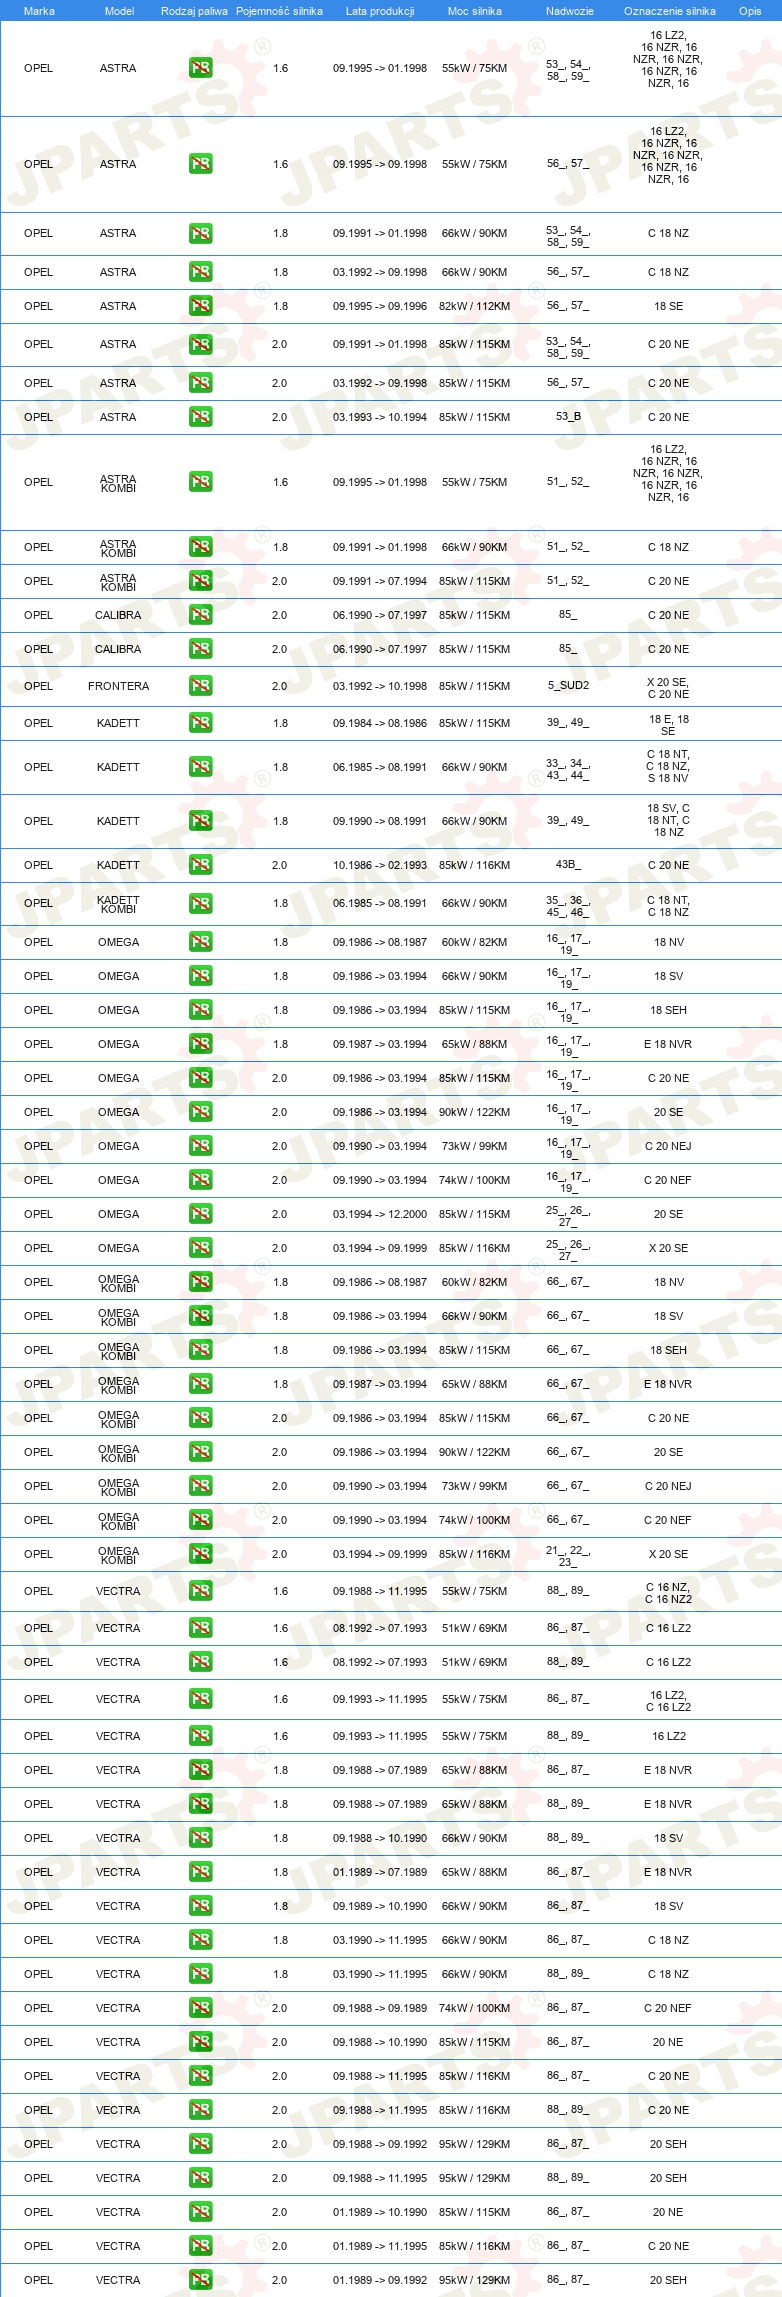
Task: Click the Opis column header
Action: coord(750,11)
